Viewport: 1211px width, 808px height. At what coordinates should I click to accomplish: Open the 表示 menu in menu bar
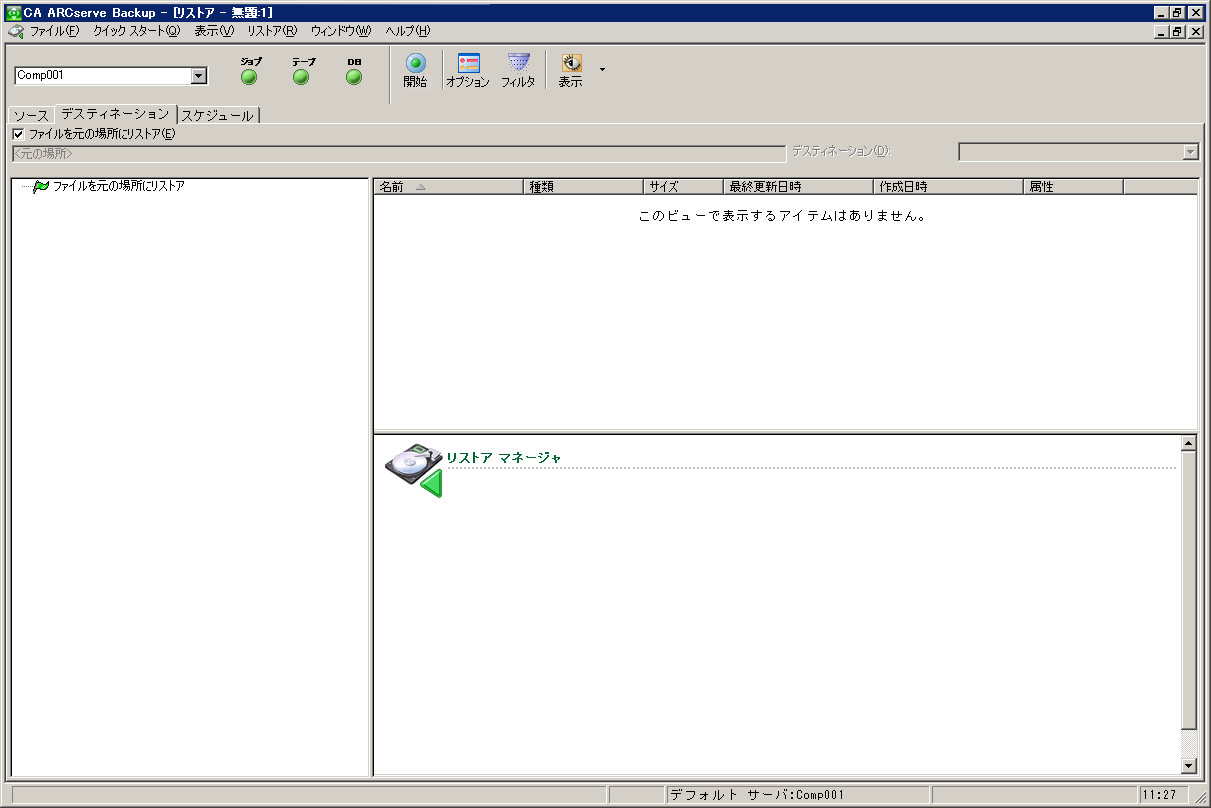pos(214,31)
